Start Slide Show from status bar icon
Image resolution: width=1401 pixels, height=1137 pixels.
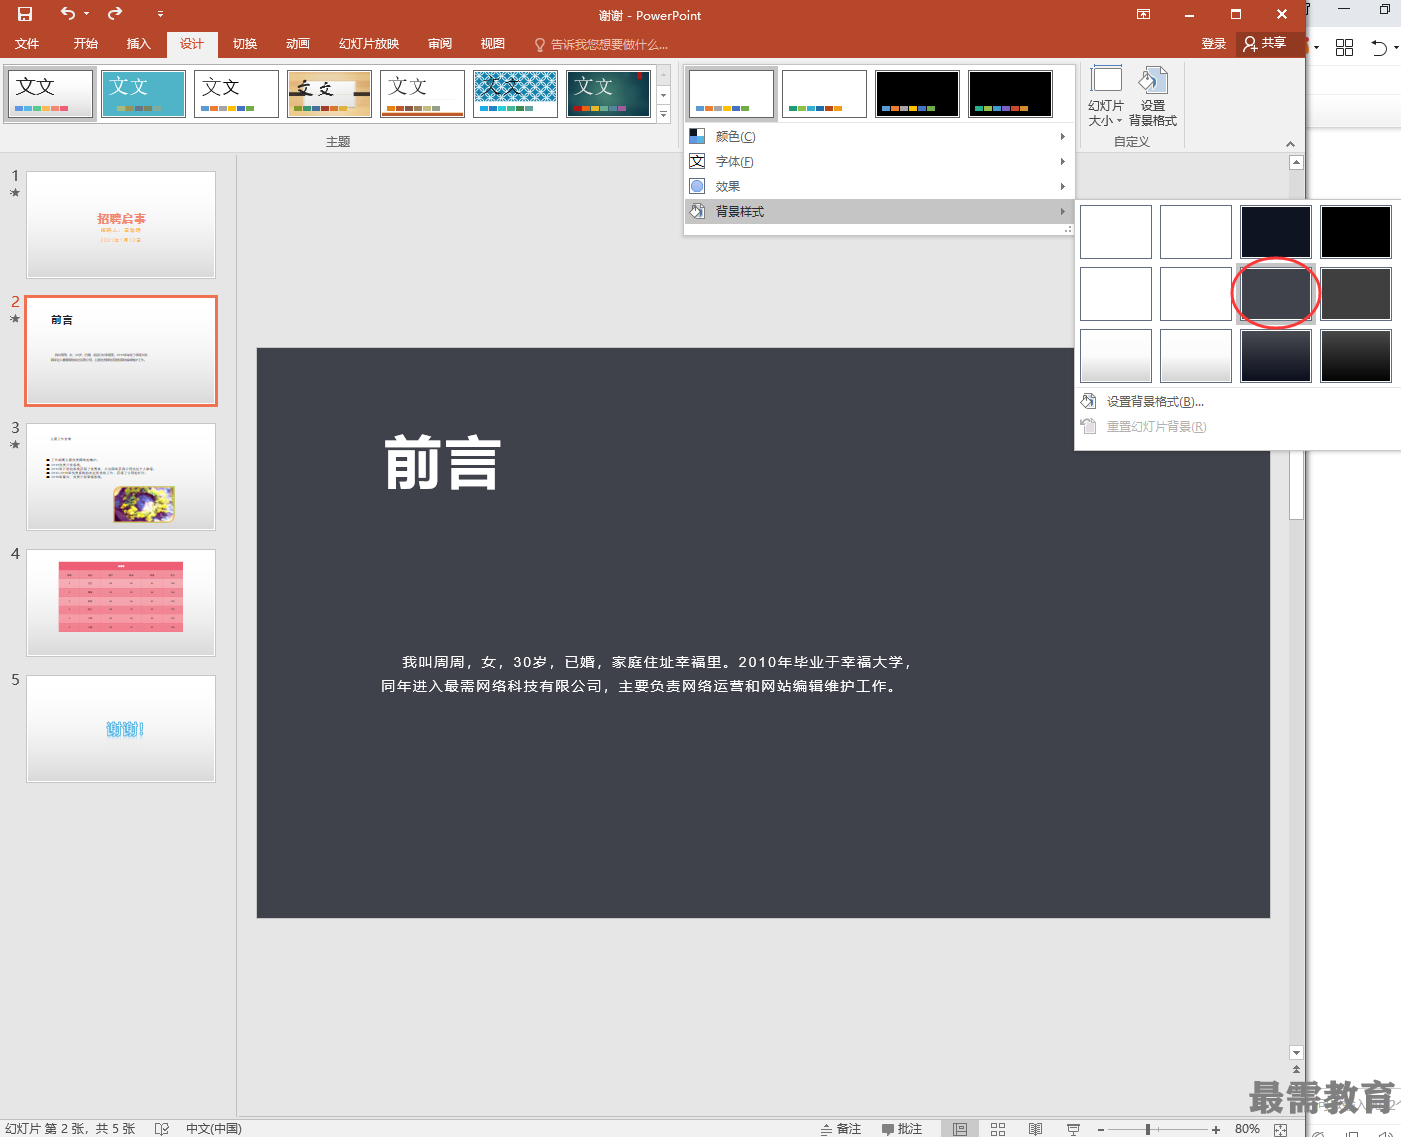(x=1074, y=1129)
